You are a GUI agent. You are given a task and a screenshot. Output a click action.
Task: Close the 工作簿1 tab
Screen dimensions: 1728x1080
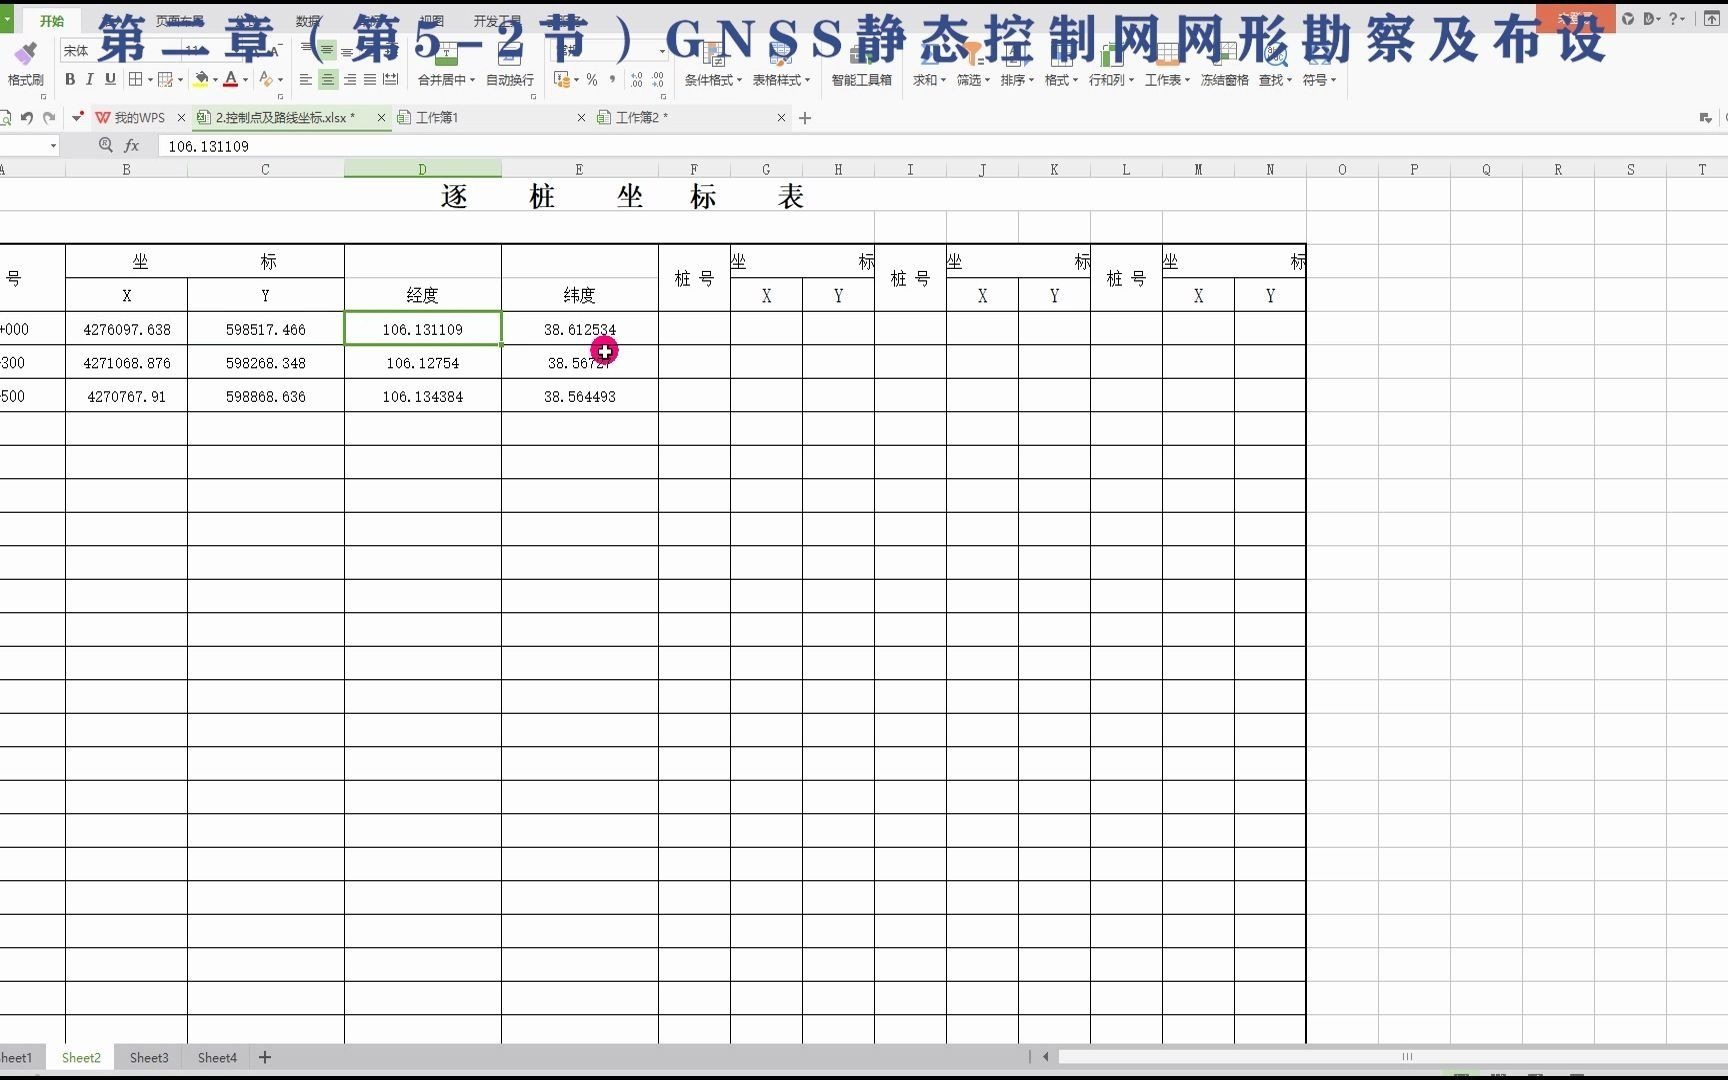[581, 118]
